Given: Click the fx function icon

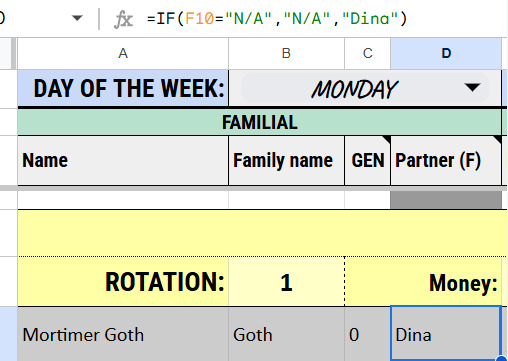Looking at the screenshot, I should click(123, 19).
